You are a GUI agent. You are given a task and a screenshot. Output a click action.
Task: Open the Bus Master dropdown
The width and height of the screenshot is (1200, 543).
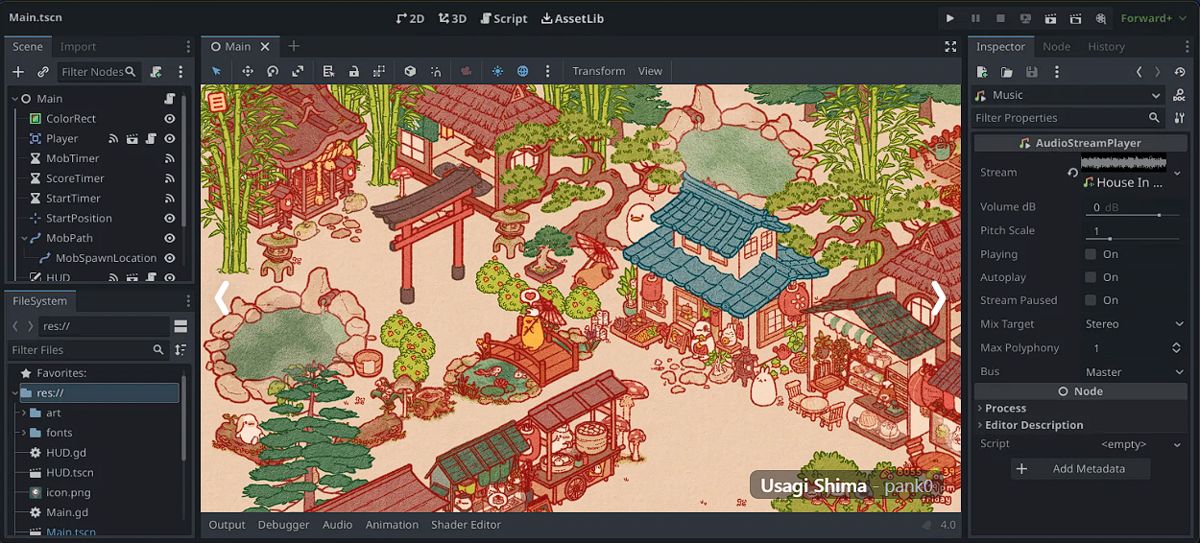coord(1134,372)
